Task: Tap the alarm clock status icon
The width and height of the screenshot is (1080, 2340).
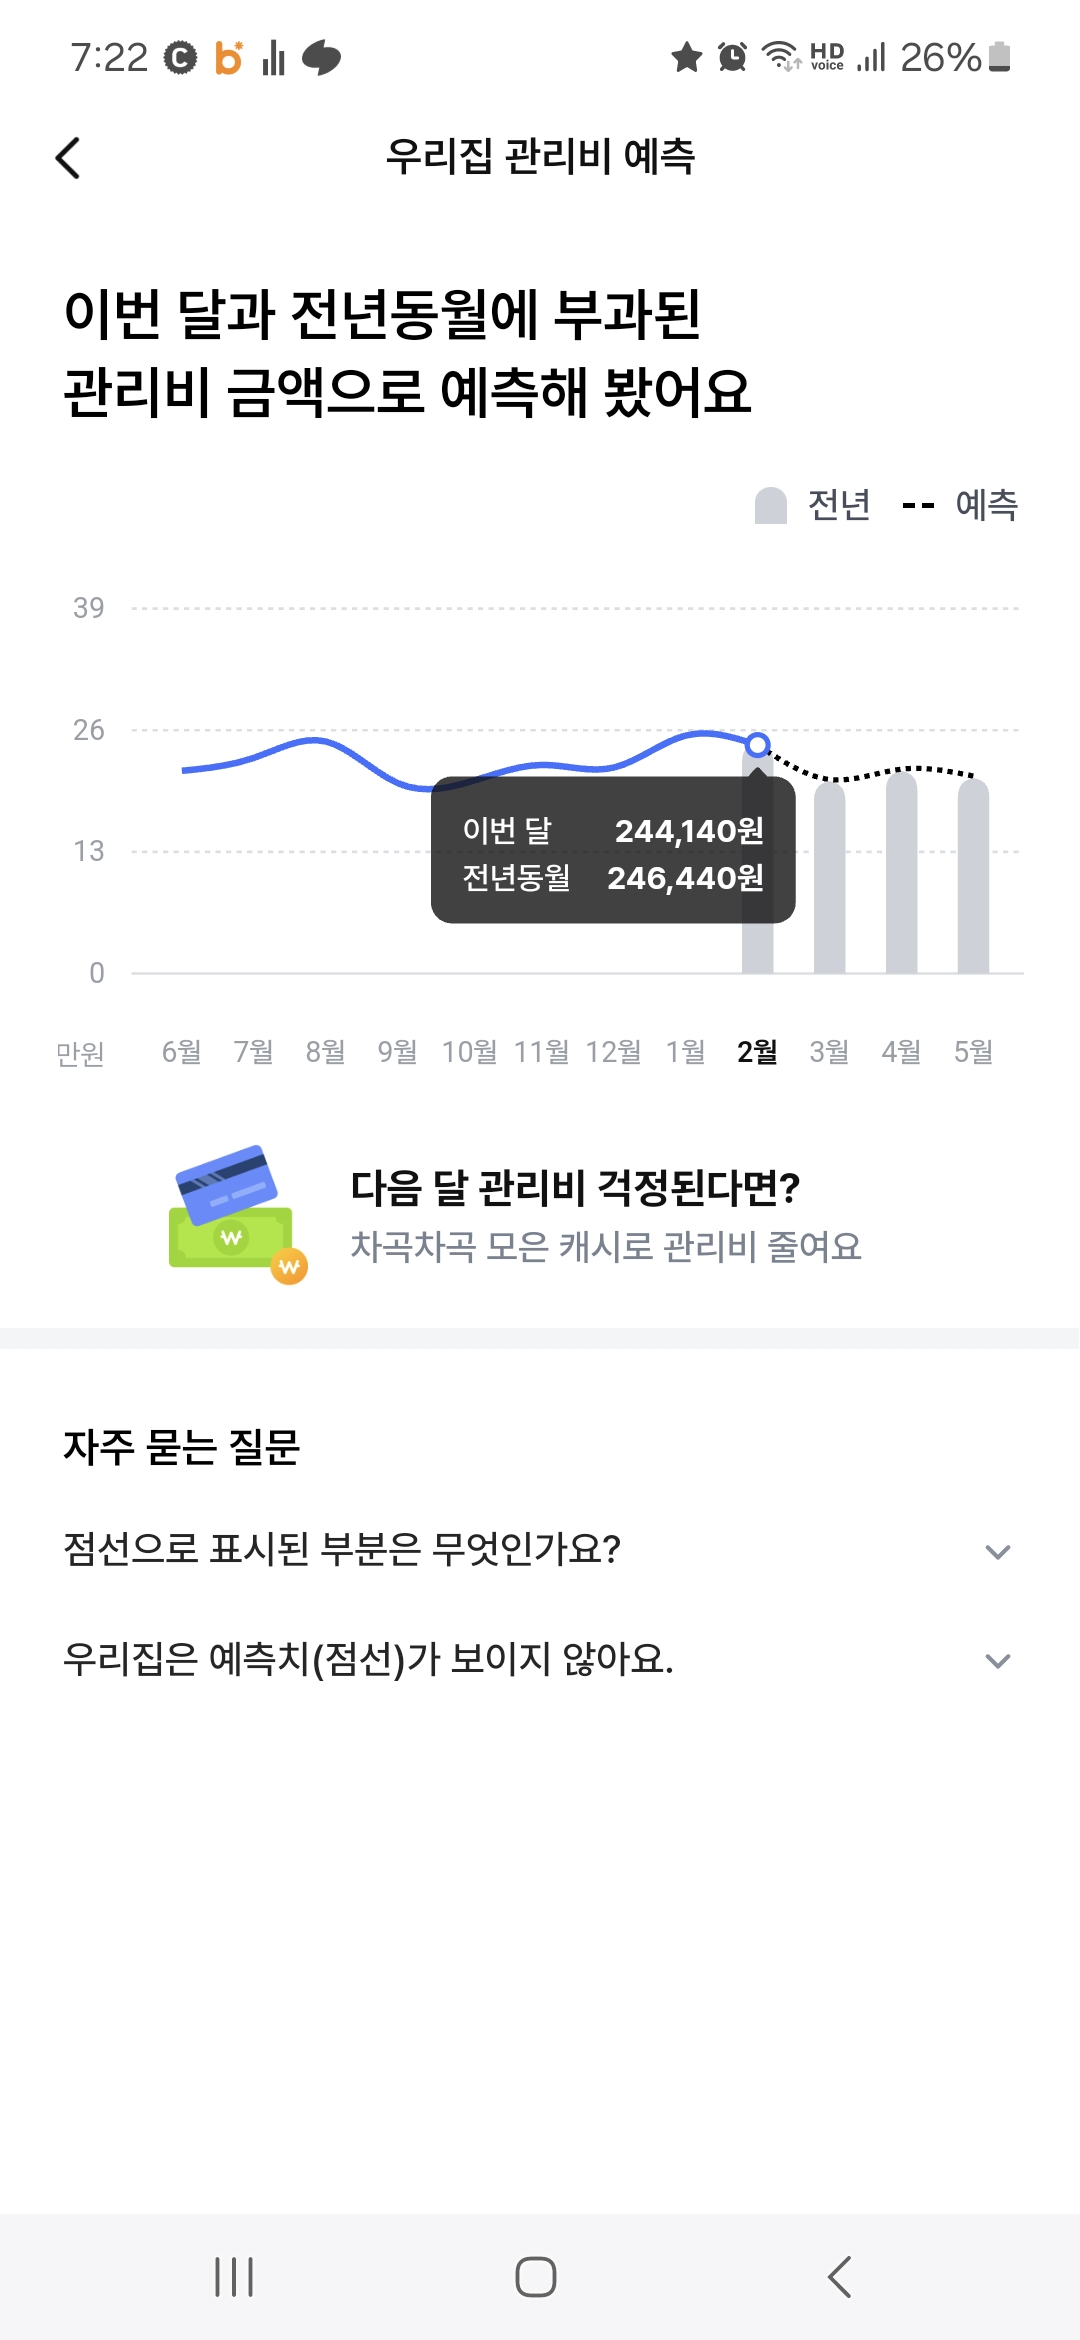Action: pos(733,57)
